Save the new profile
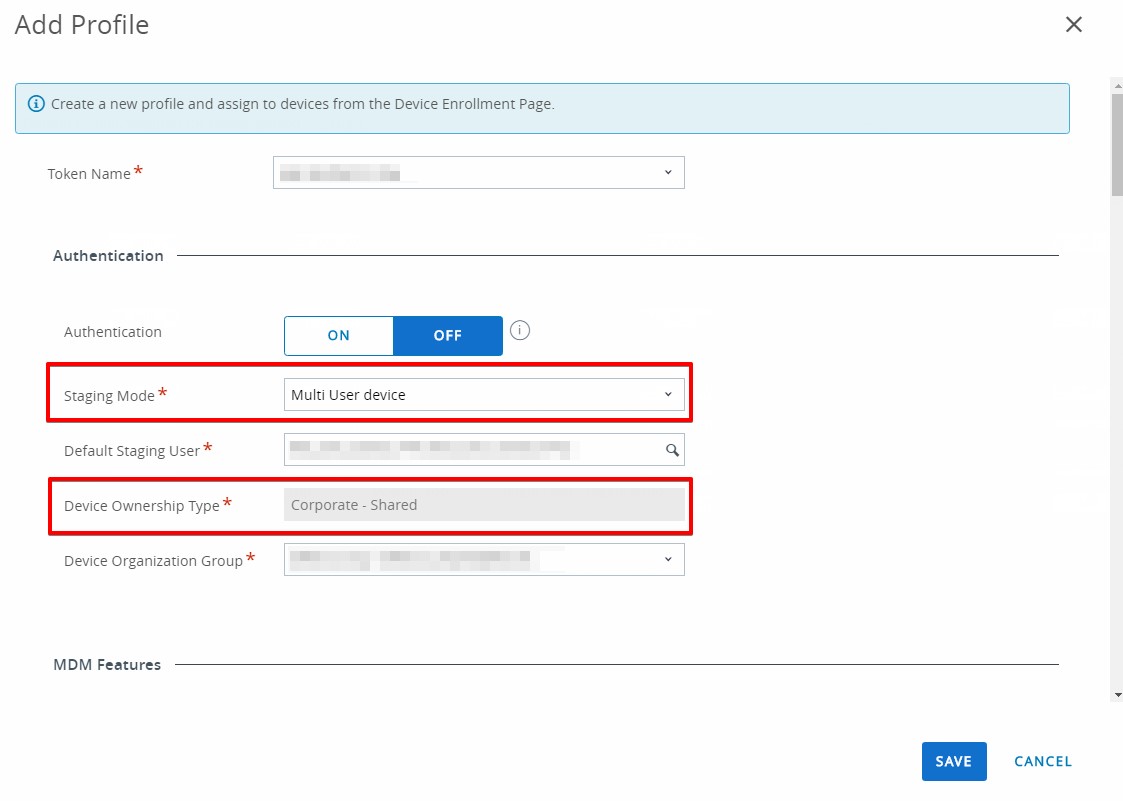This screenshot has height=801, width=1123. 953,761
